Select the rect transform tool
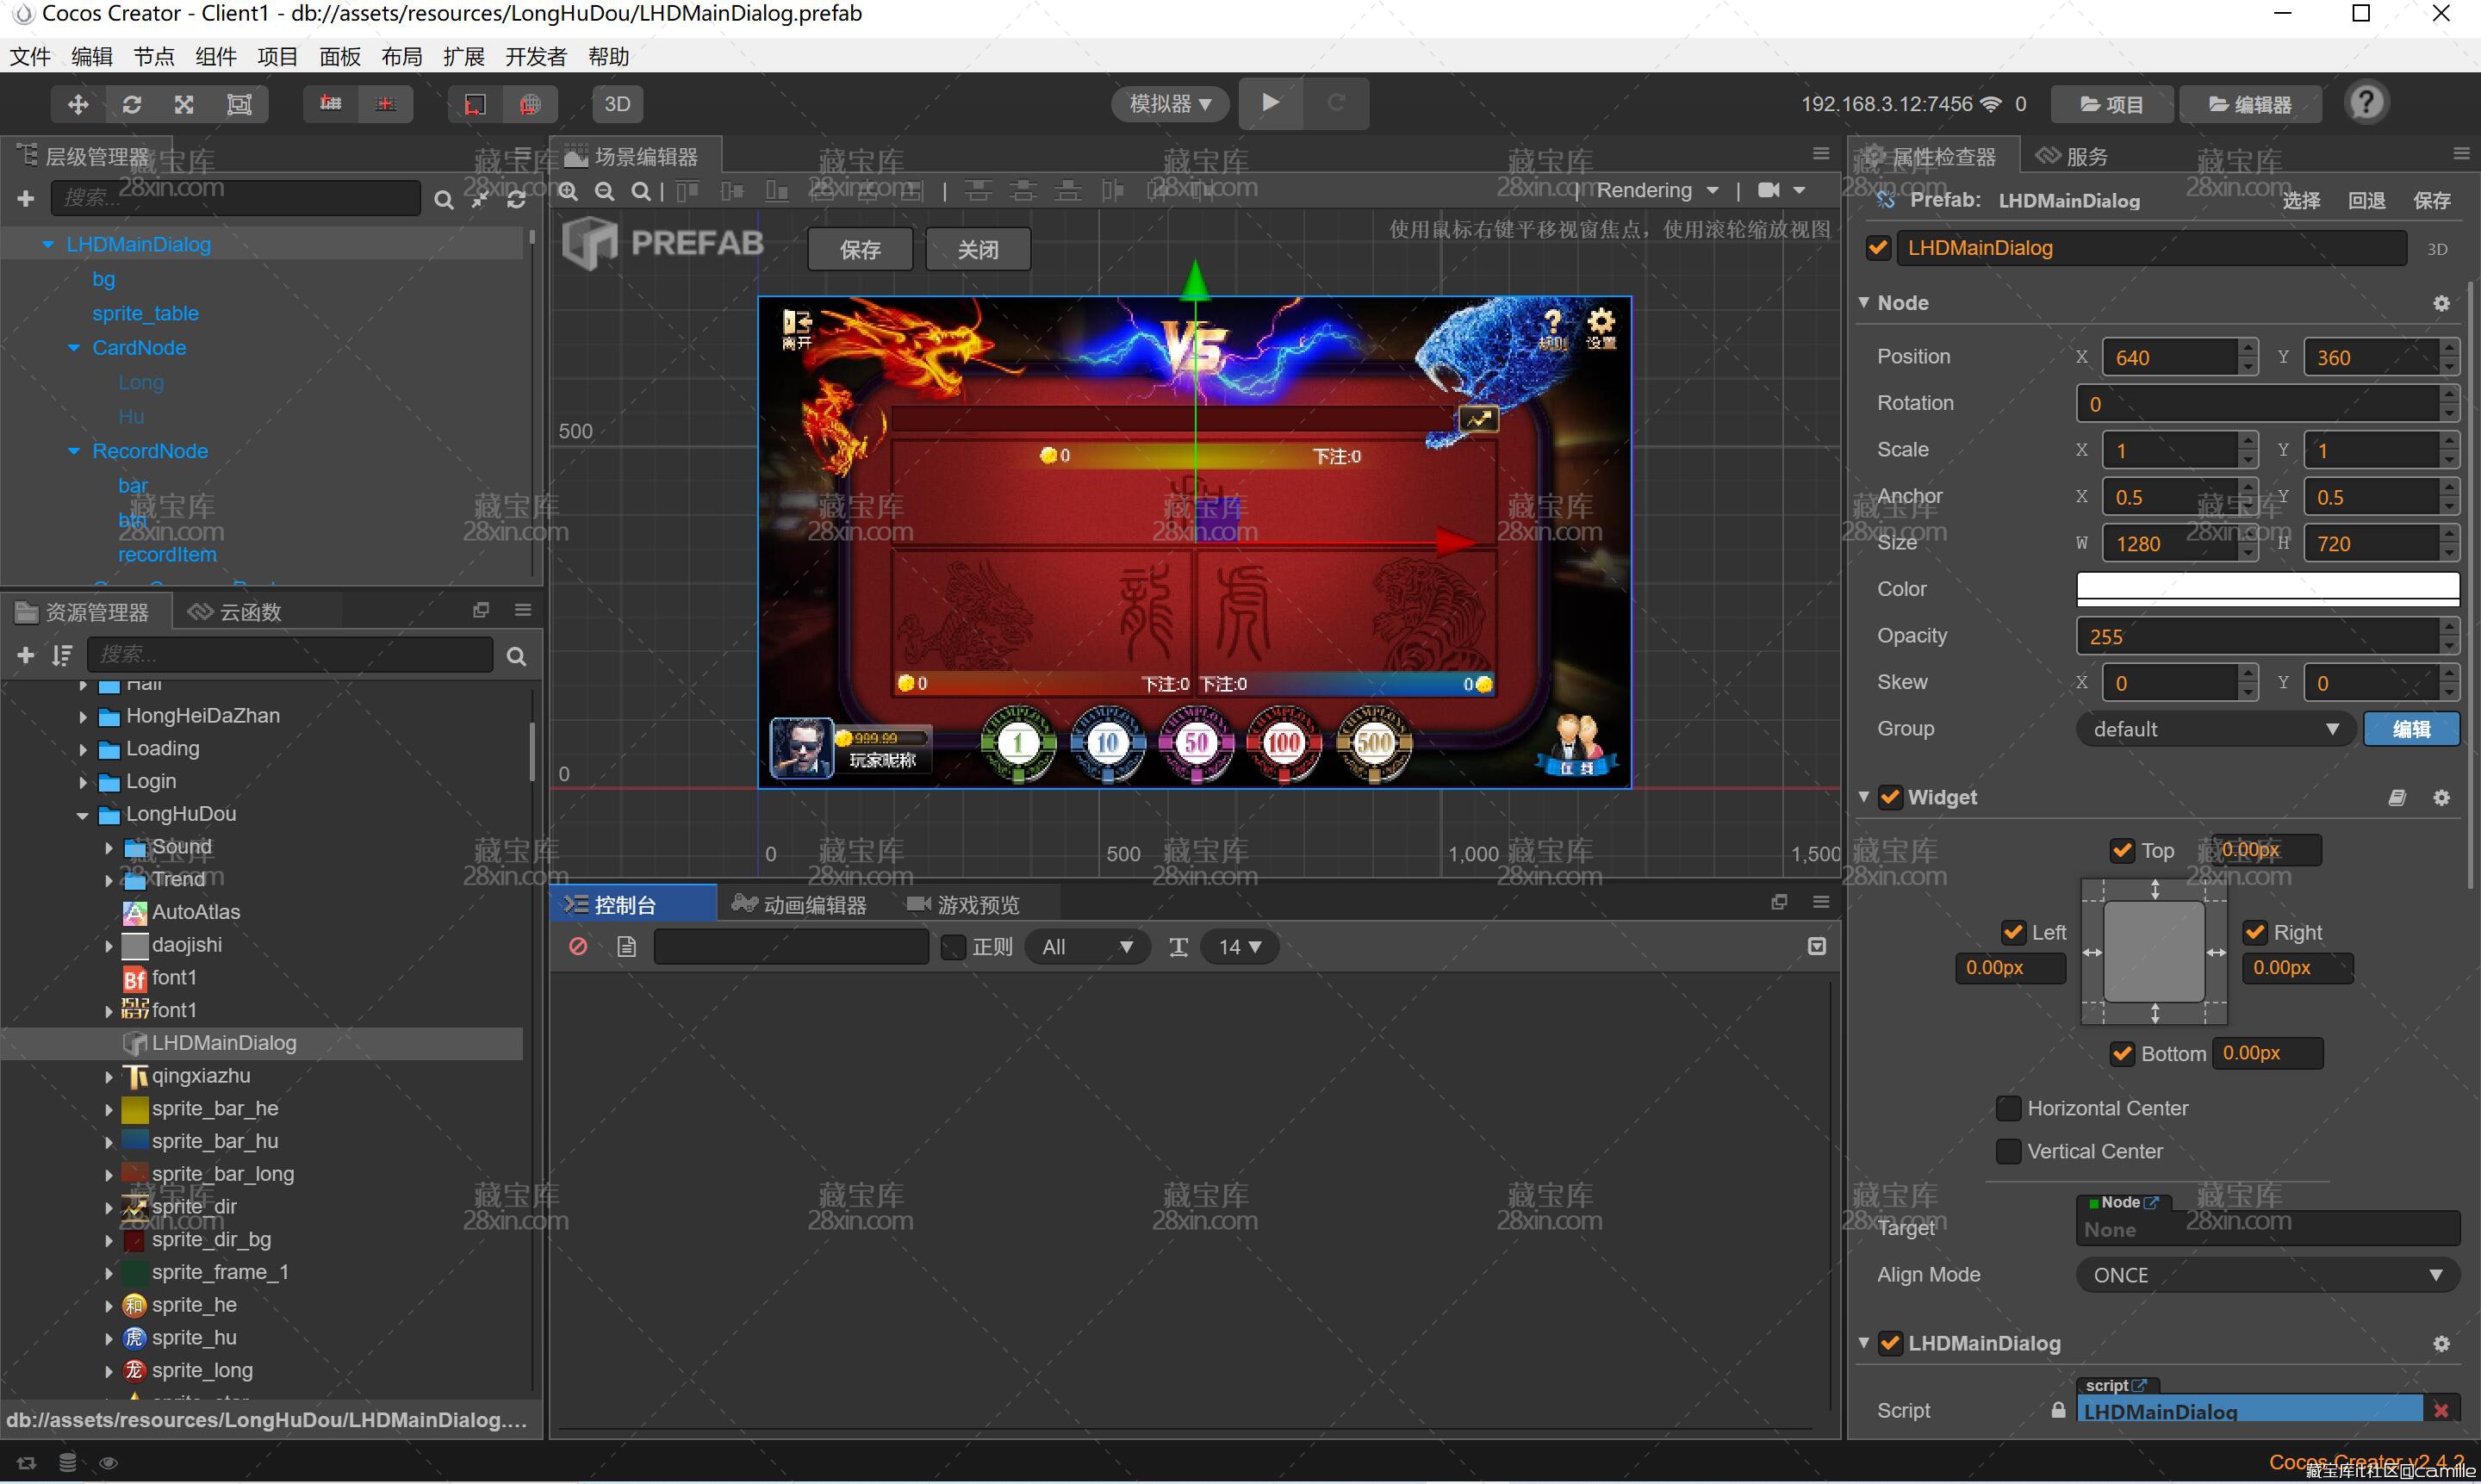This screenshot has height=1484, width=2481. click(x=240, y=104)
